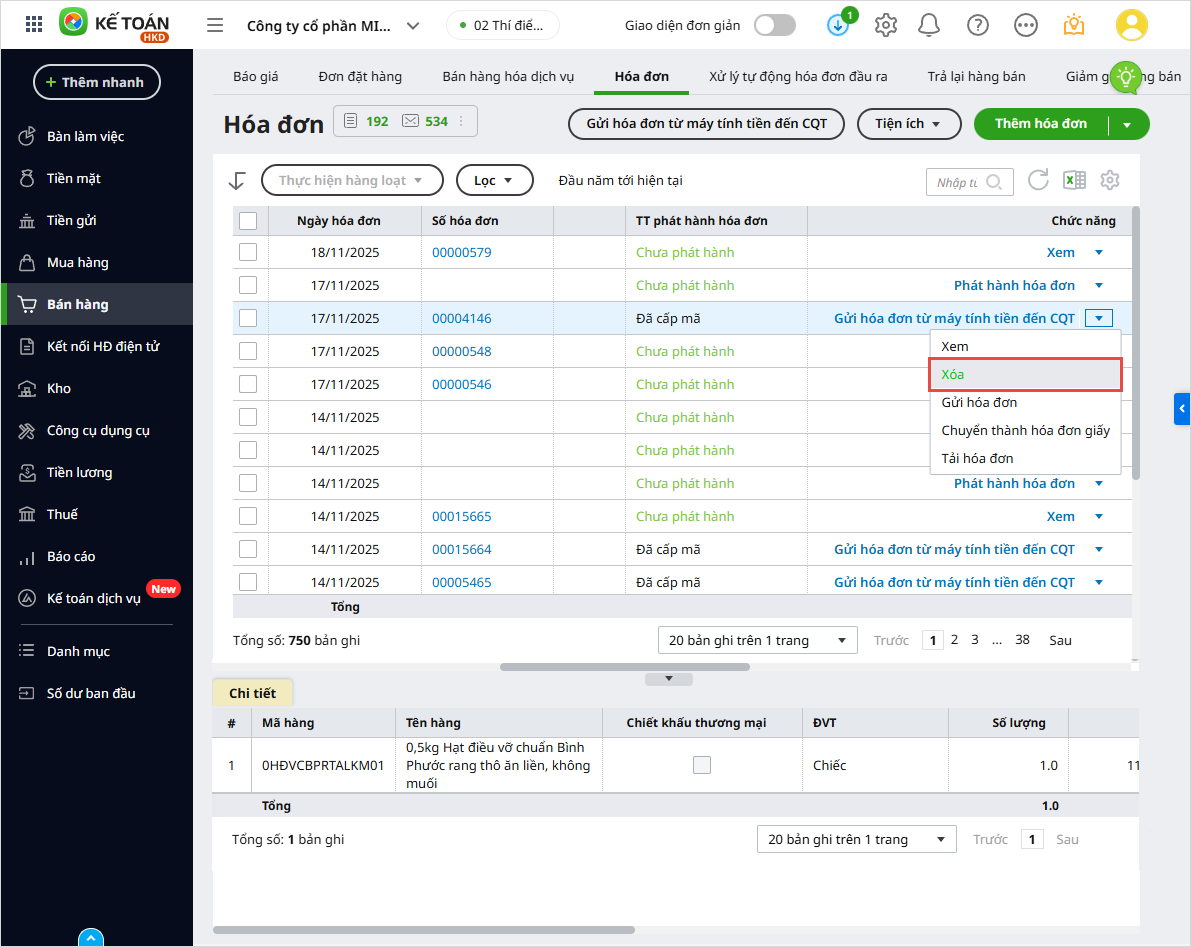The height and width of the screenshot is (947, 1191).
Task: Open the help question mark icon
Action: [x=978, y=25]
